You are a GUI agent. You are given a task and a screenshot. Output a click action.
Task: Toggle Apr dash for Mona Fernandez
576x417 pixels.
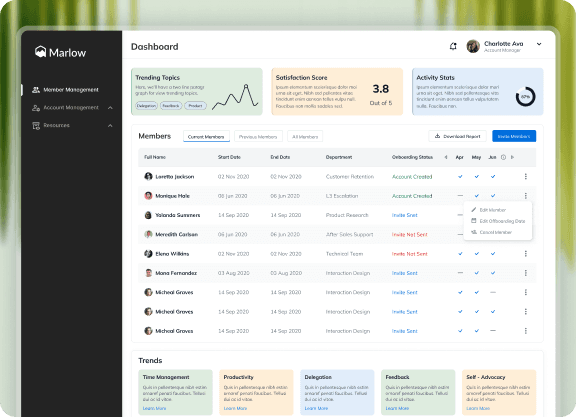[x=460, y=273]
